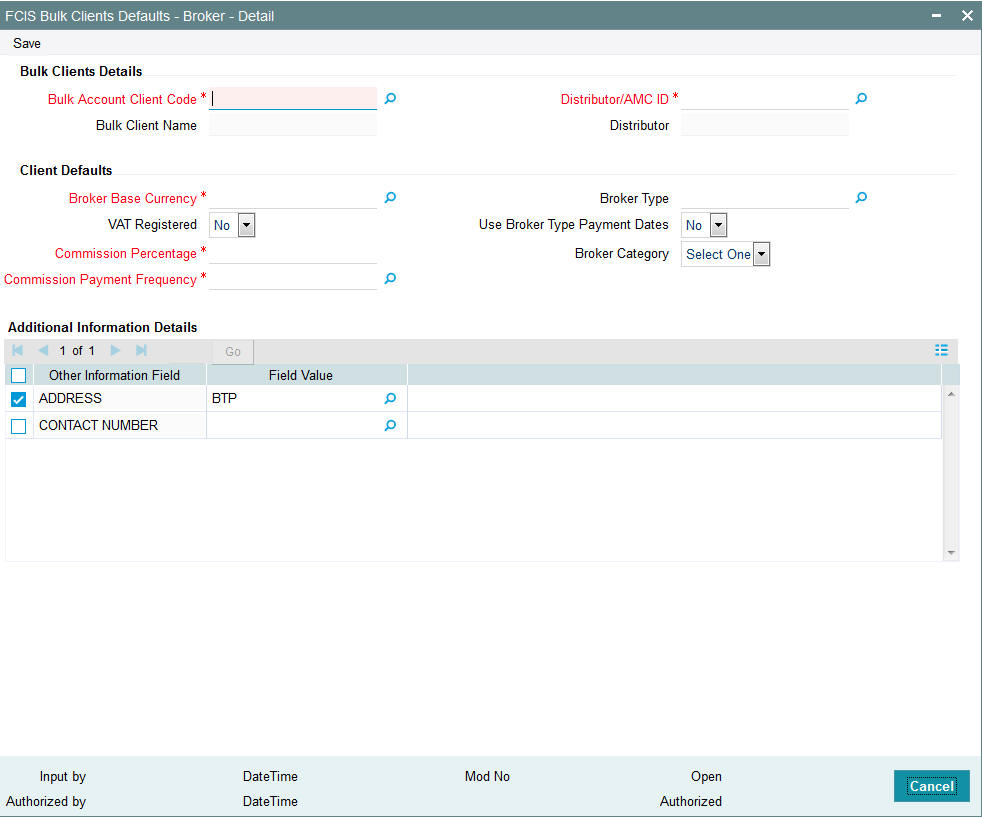Open lookup for CONTACT NUMBER field value
This screenshot has width=982, height=817.
pos(390,426)
